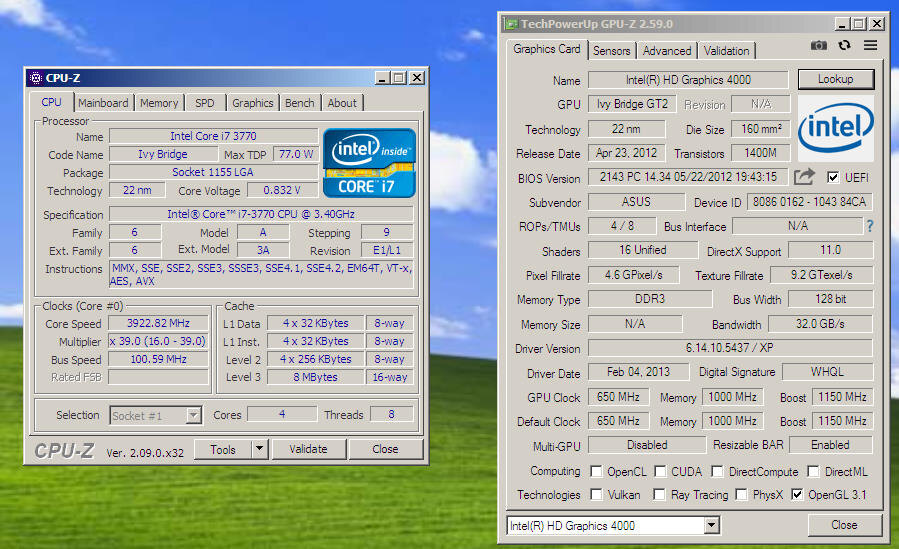Click the Subvendor value ASUS
The width and height of the screenshot is (899, 549).
(636, 202)
